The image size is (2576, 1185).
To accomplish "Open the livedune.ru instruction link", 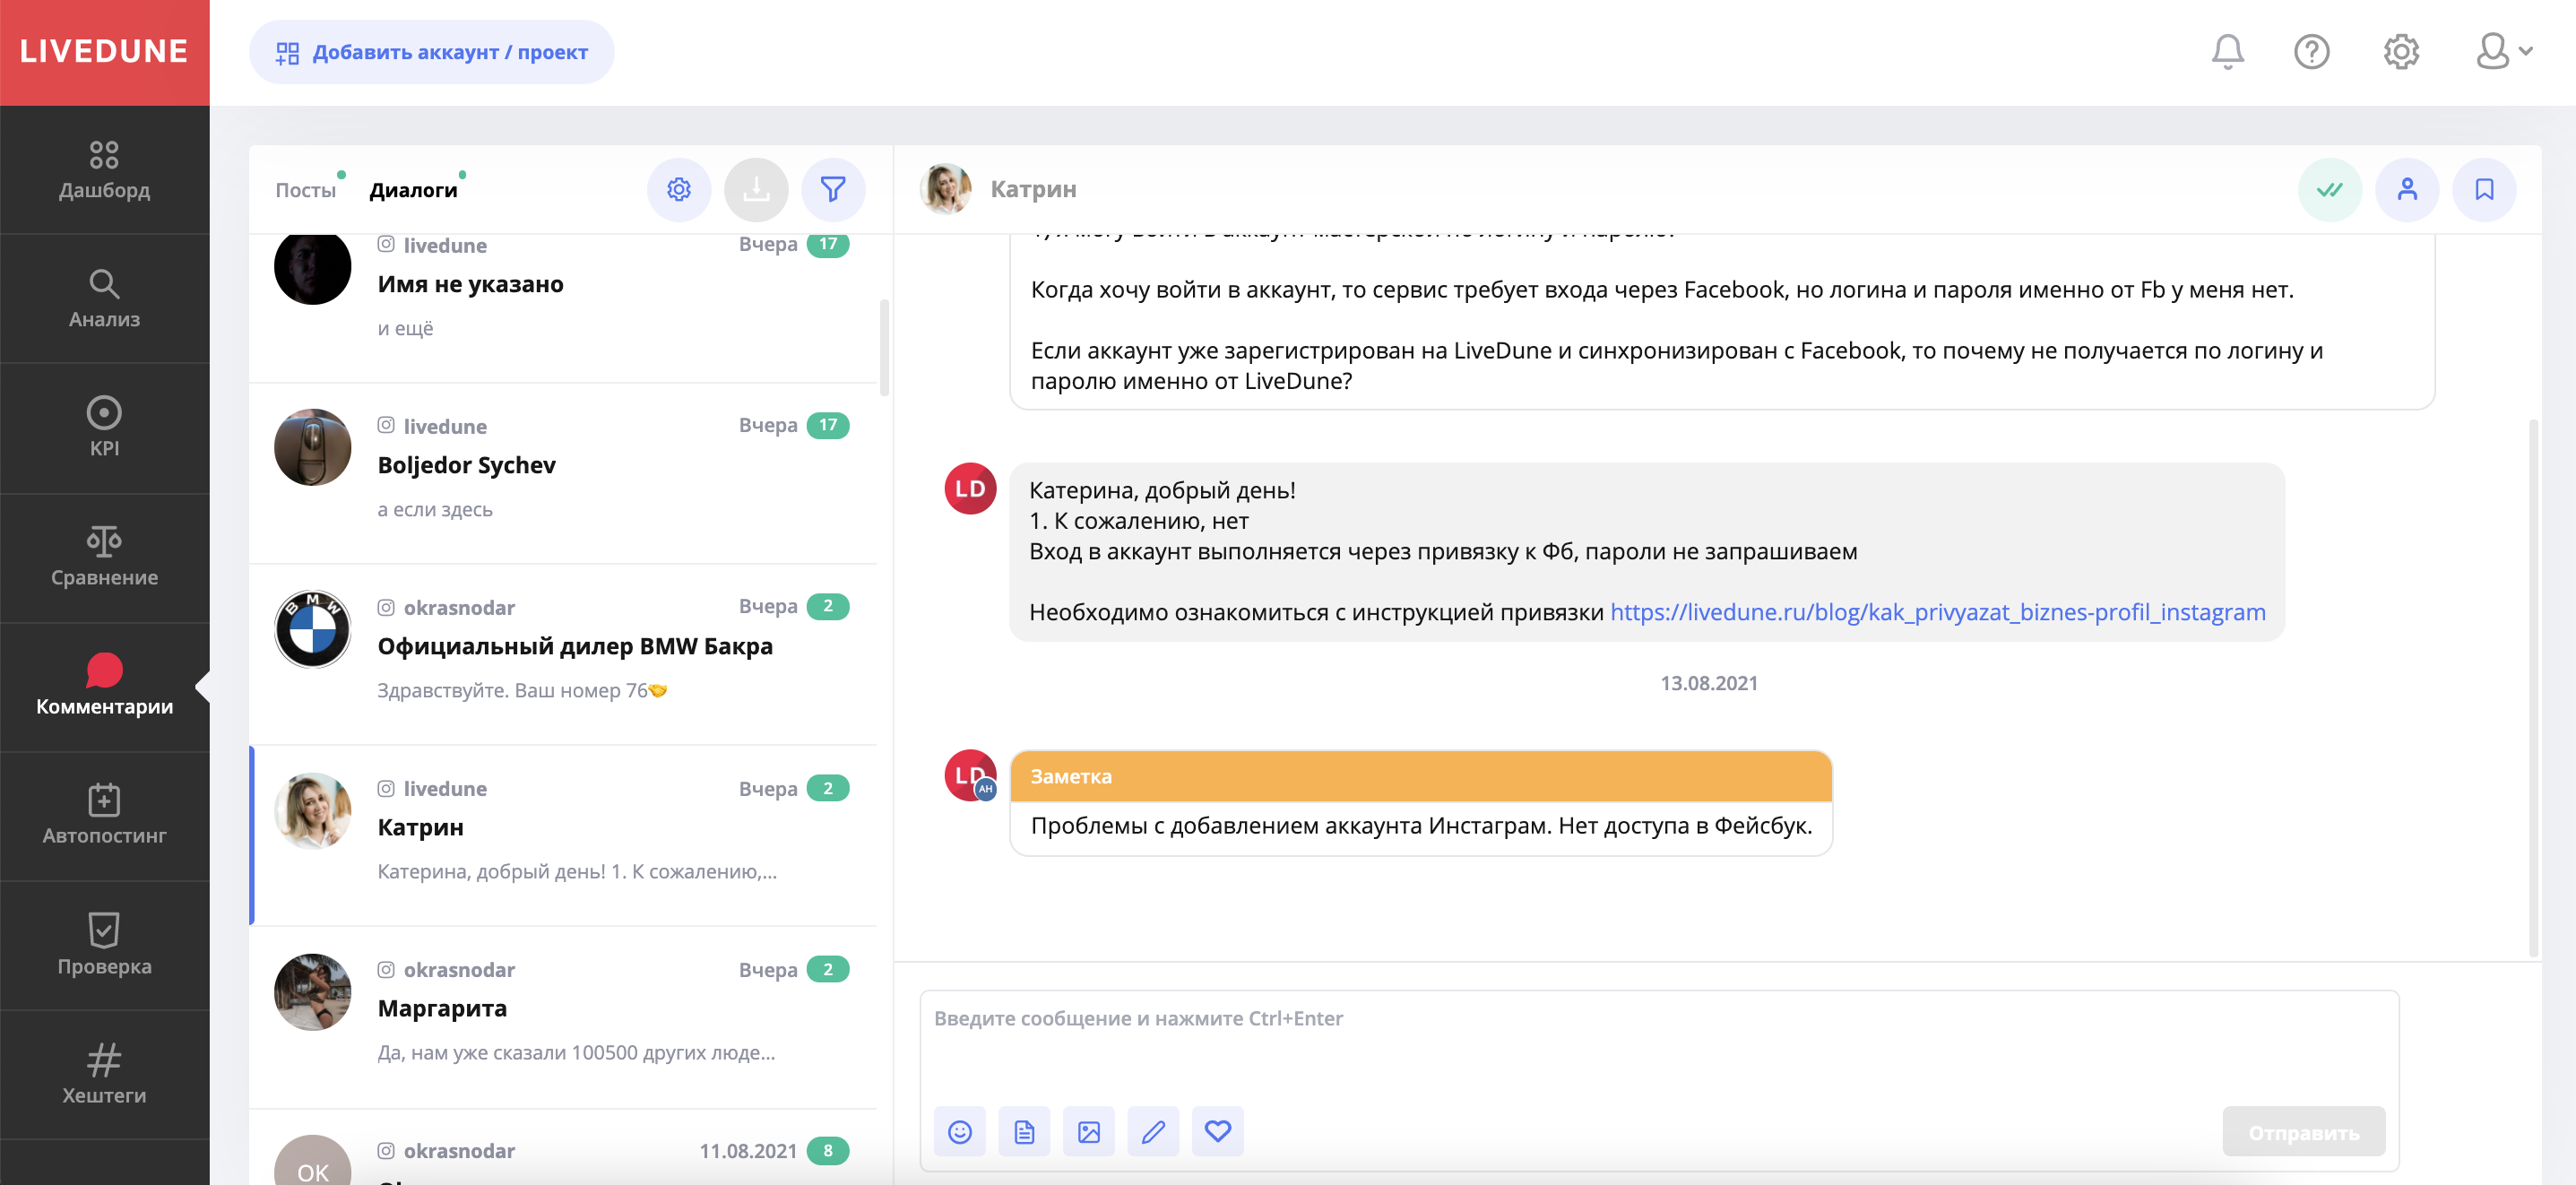I will (x=1937, y=612).
